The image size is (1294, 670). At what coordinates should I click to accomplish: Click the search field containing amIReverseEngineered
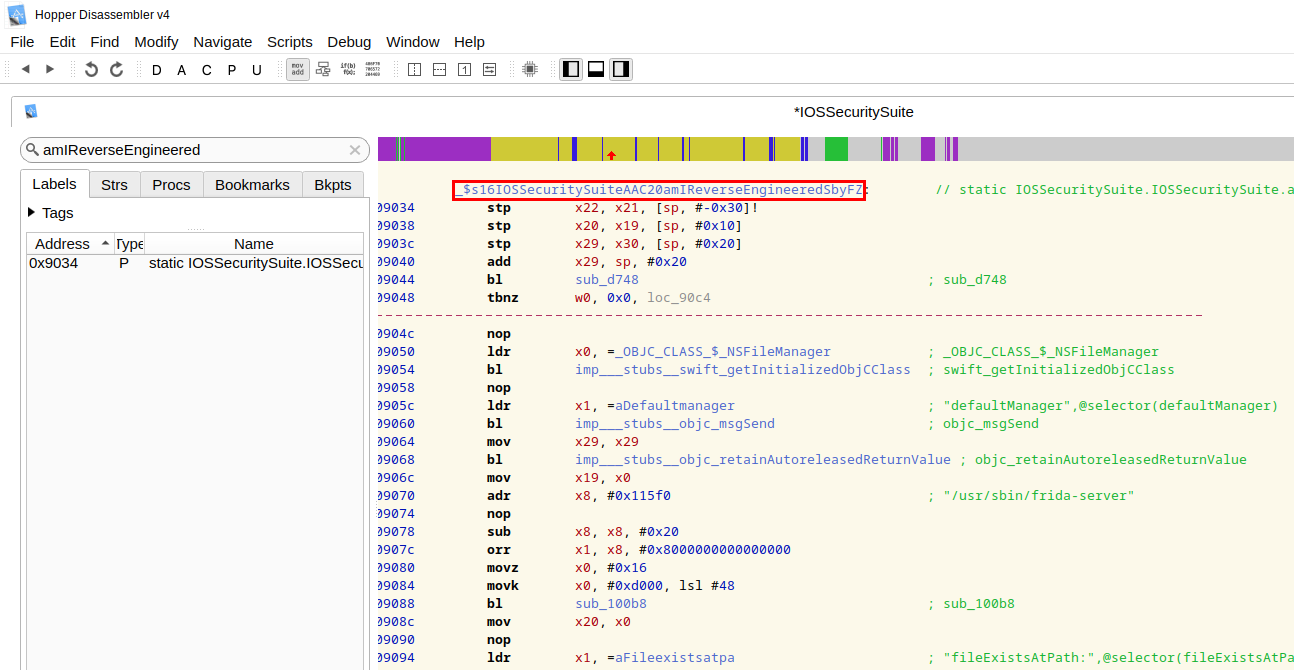click(x=195, y=150)
